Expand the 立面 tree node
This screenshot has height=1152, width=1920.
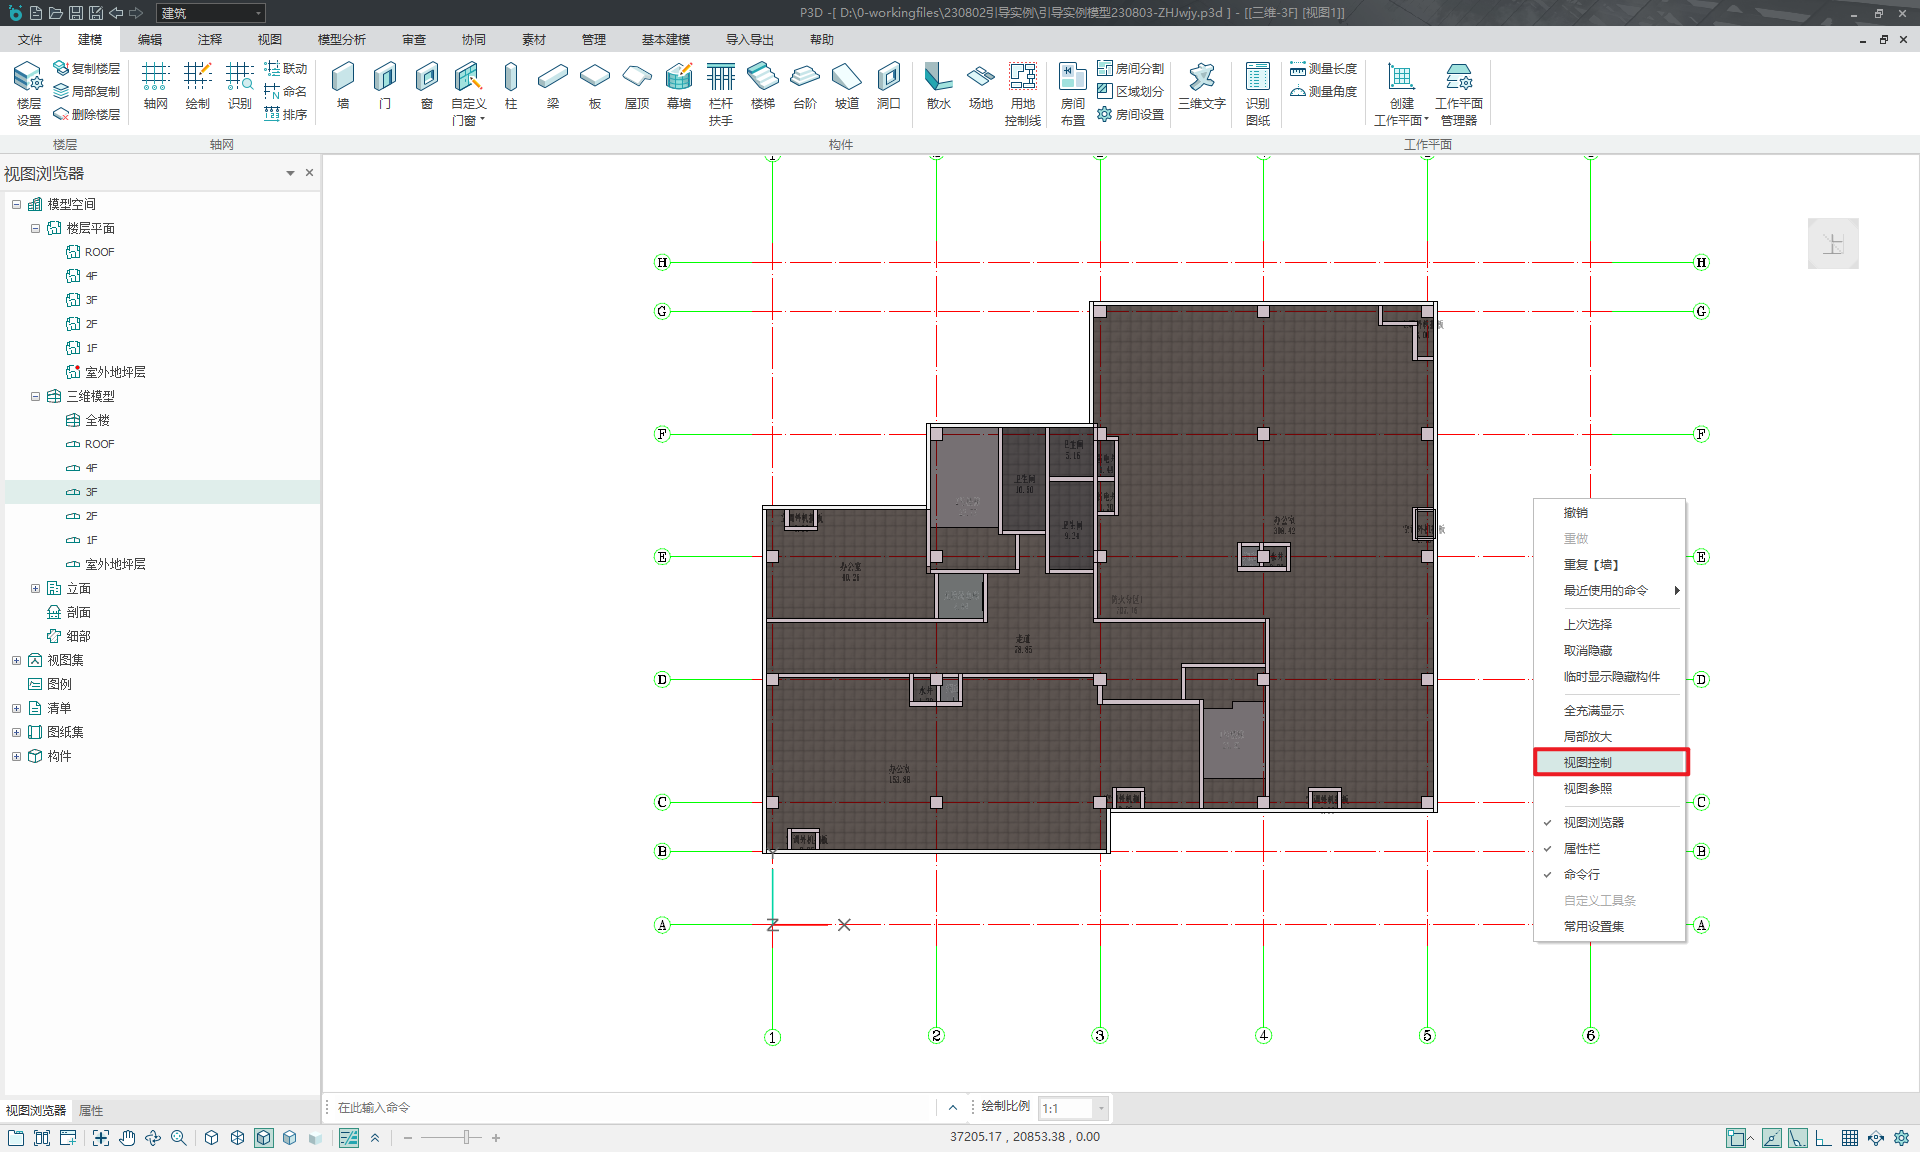tap(35, 588)
